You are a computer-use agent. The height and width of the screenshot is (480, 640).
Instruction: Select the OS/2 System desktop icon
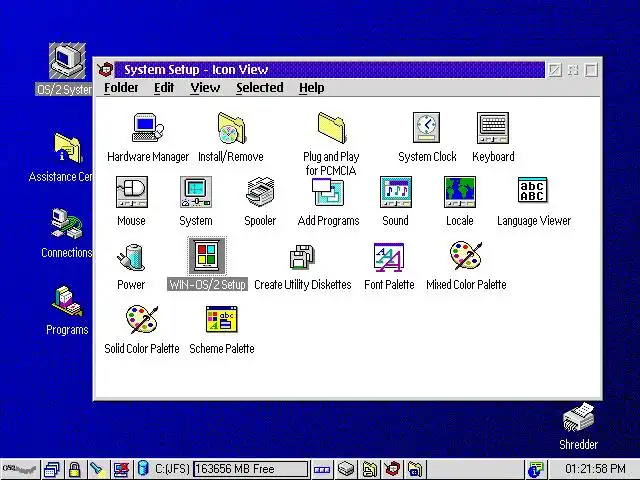point(67,61)
